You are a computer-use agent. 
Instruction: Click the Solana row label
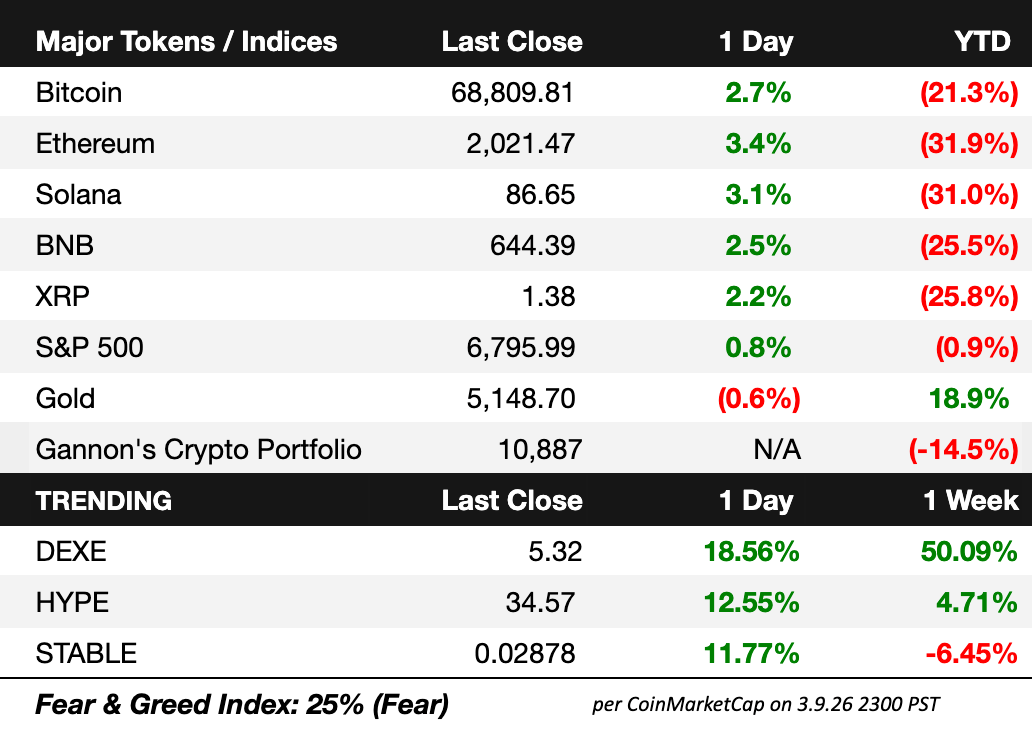(x=78, y=194)
